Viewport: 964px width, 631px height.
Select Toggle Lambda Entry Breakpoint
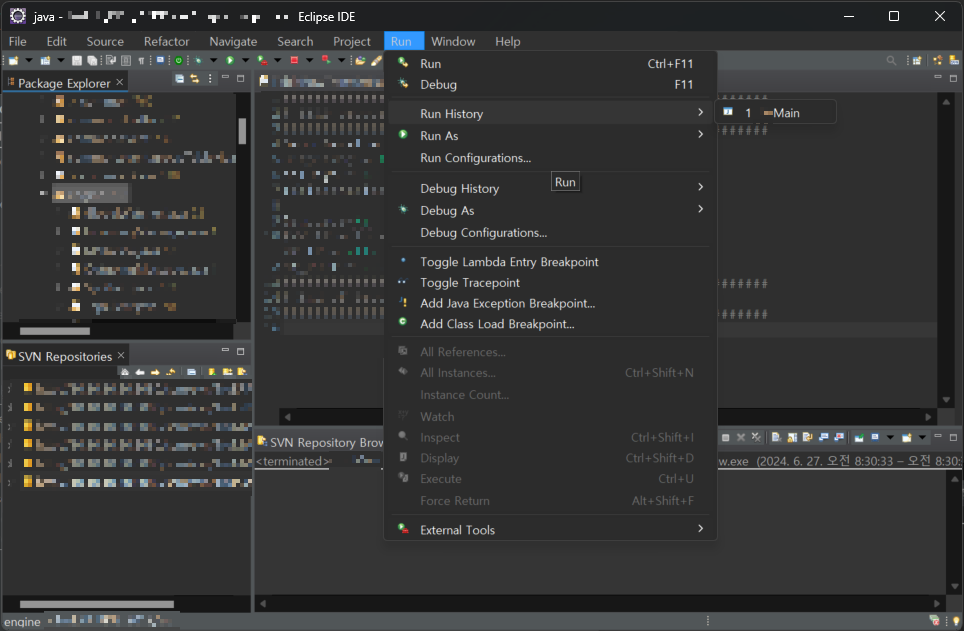[x=550, y=261]
